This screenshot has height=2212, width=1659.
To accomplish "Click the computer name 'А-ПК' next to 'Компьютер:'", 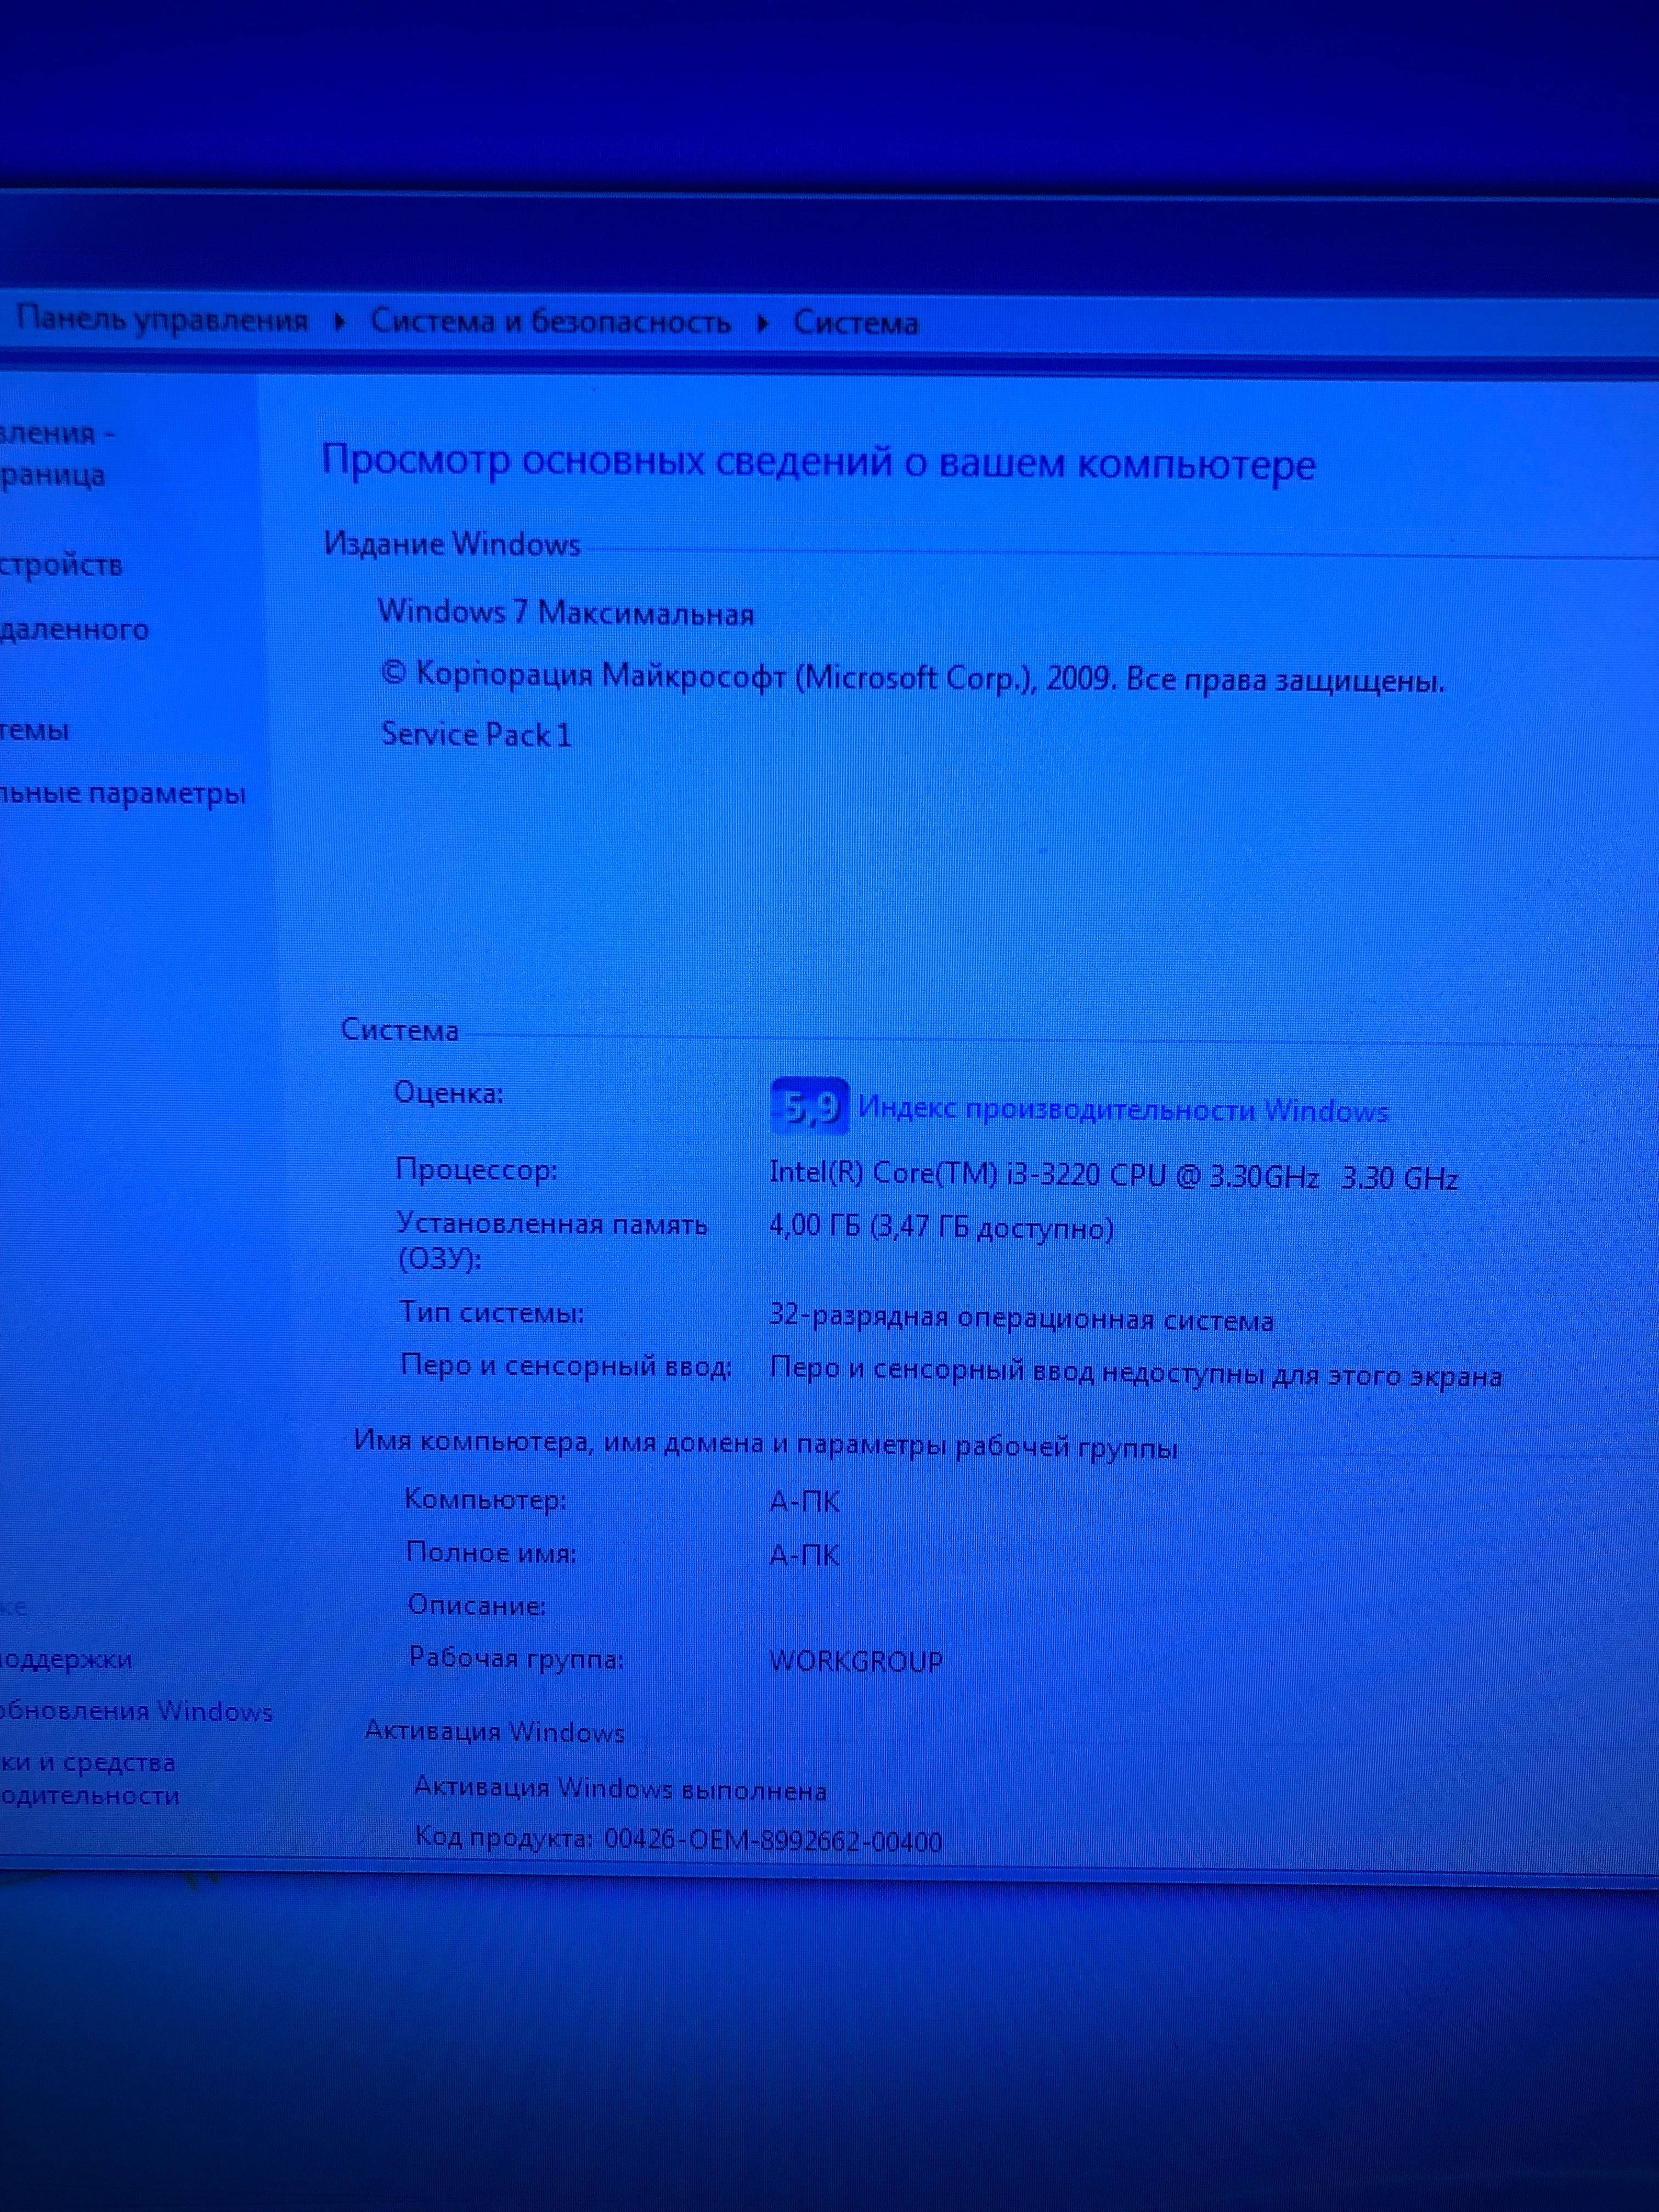I will coord(804,1501).
